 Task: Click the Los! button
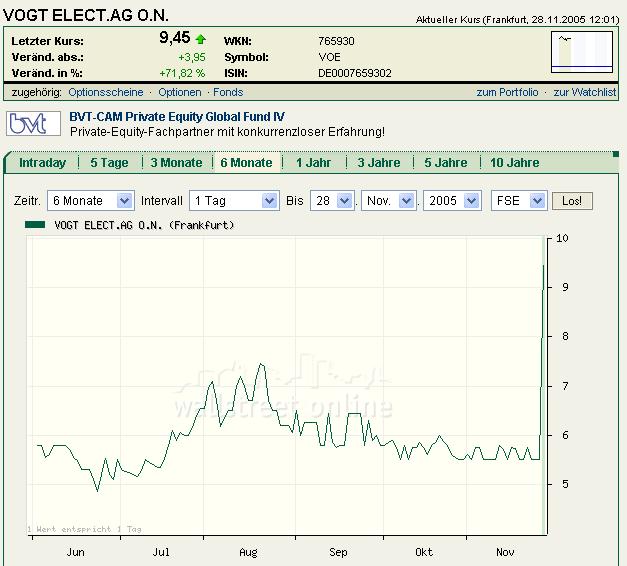572,201
